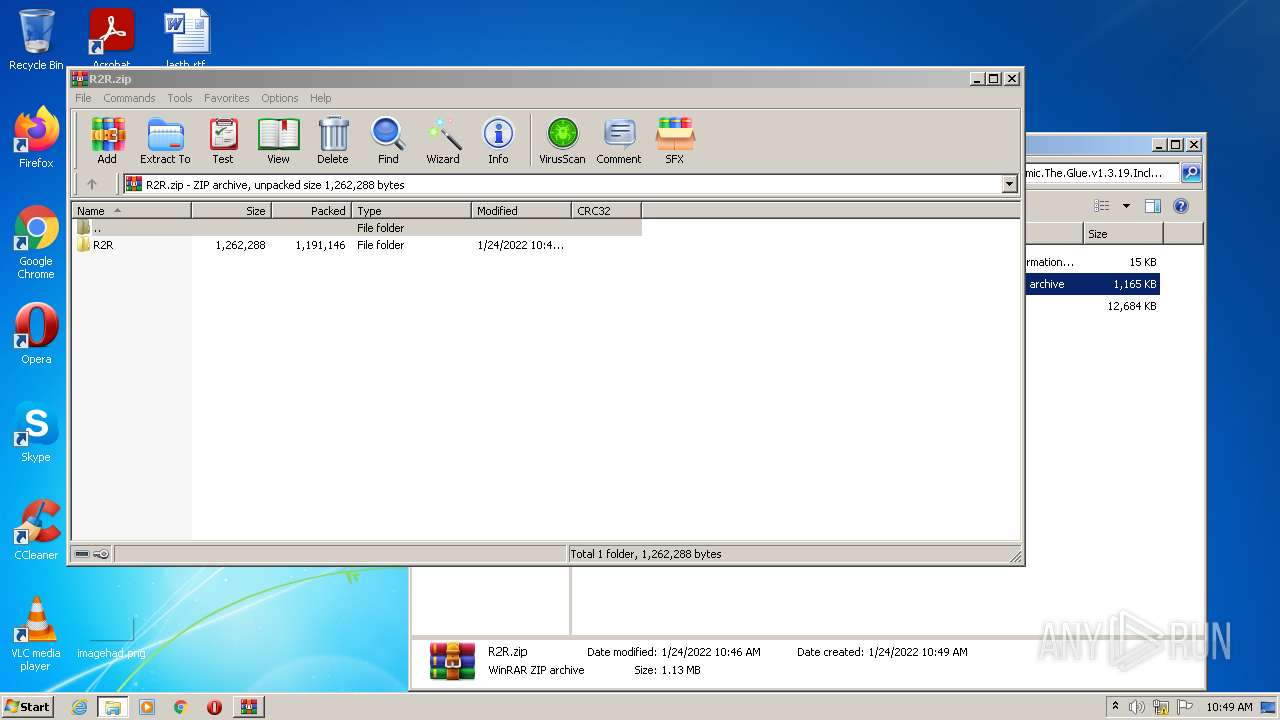Open Internet Explorer from taskbar
This screenshot has width=1280, height=720.
tap(79, 707)
